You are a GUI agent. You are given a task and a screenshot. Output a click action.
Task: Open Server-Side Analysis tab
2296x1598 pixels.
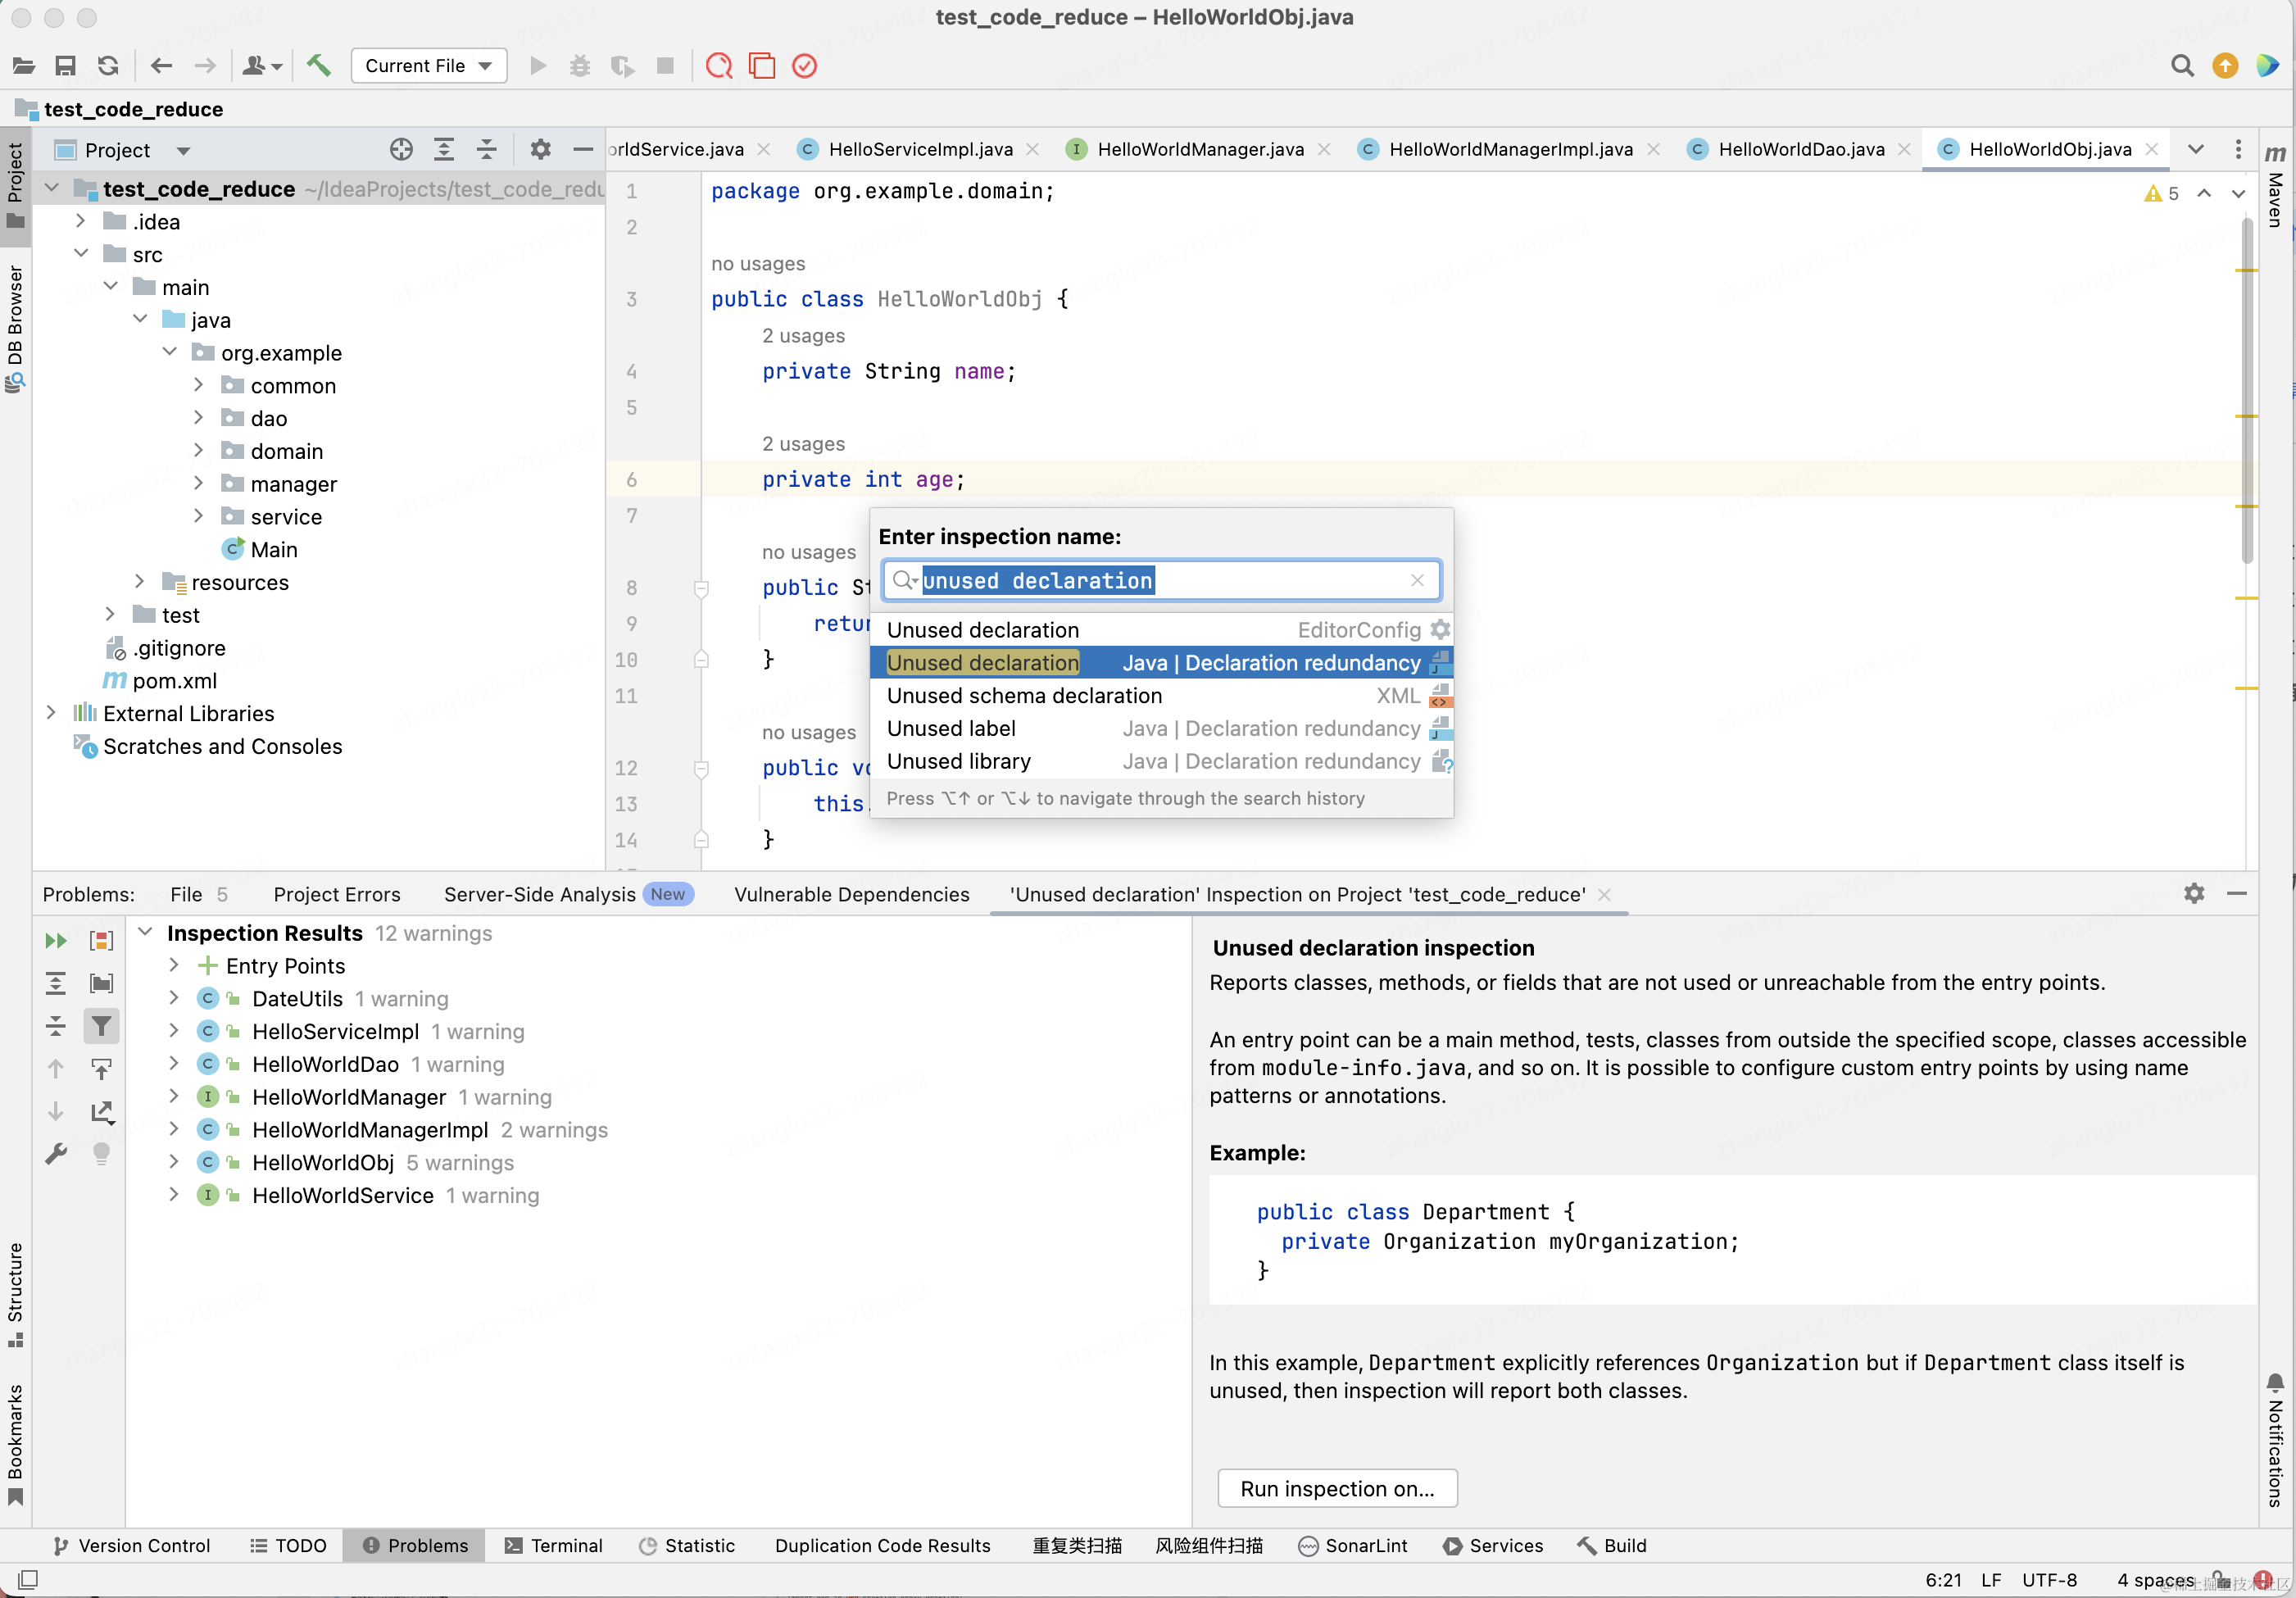(x=568, y=894)
